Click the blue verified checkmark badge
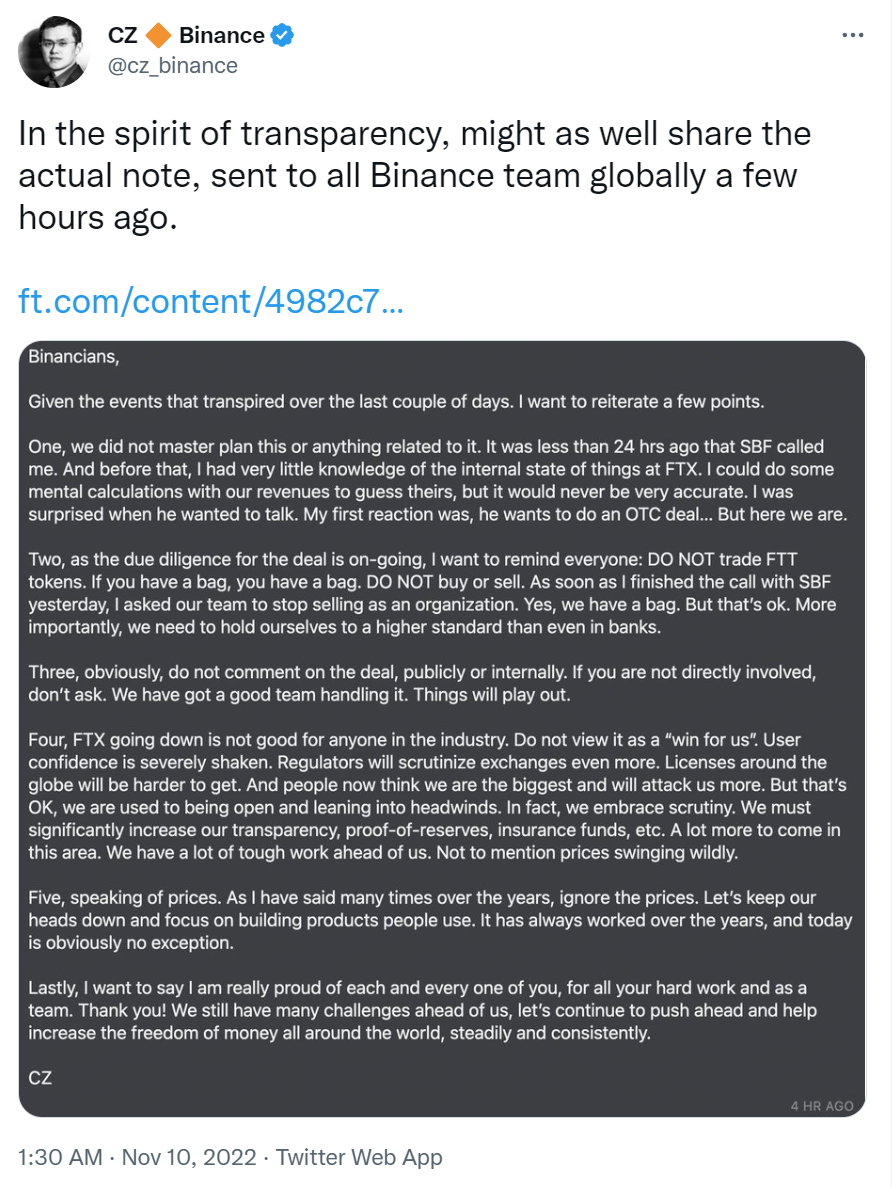Viewport: 892px width, 1187px height. coord(282,36)
